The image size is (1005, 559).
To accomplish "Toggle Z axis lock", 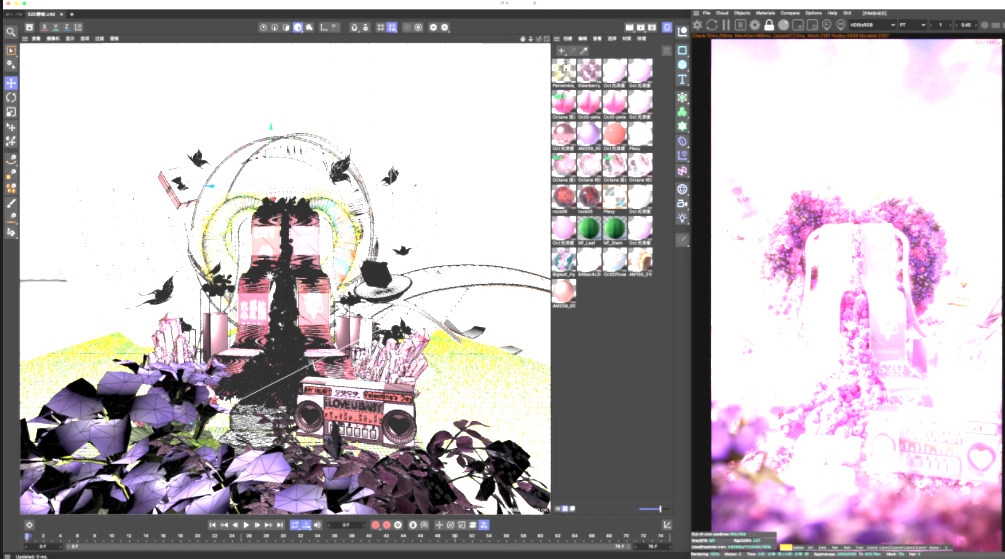I will pos(67,27).
